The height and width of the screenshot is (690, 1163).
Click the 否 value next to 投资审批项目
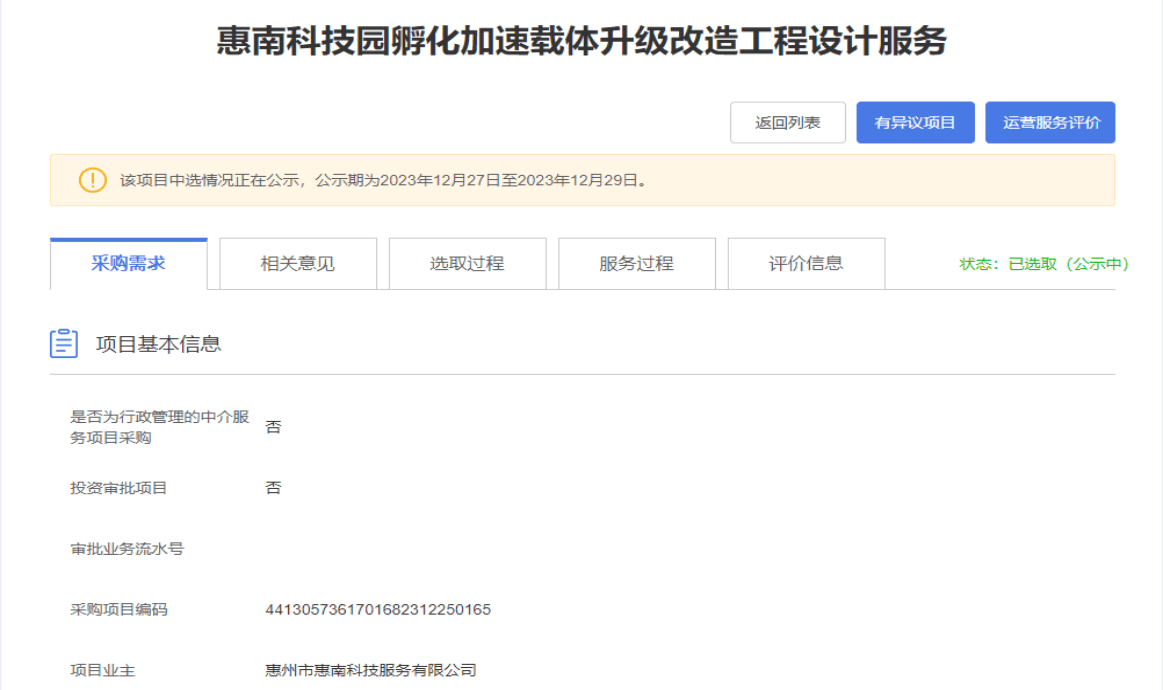coord(273,488)
